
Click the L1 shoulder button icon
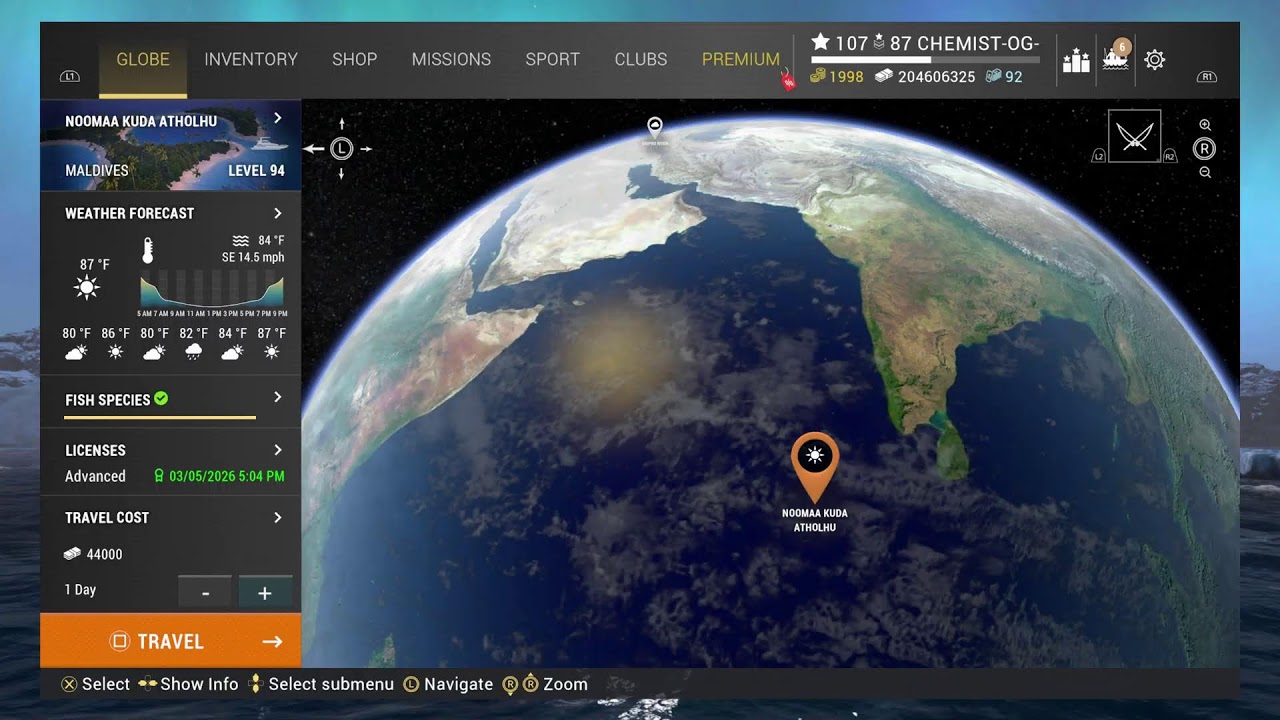[x=70, y=76]
